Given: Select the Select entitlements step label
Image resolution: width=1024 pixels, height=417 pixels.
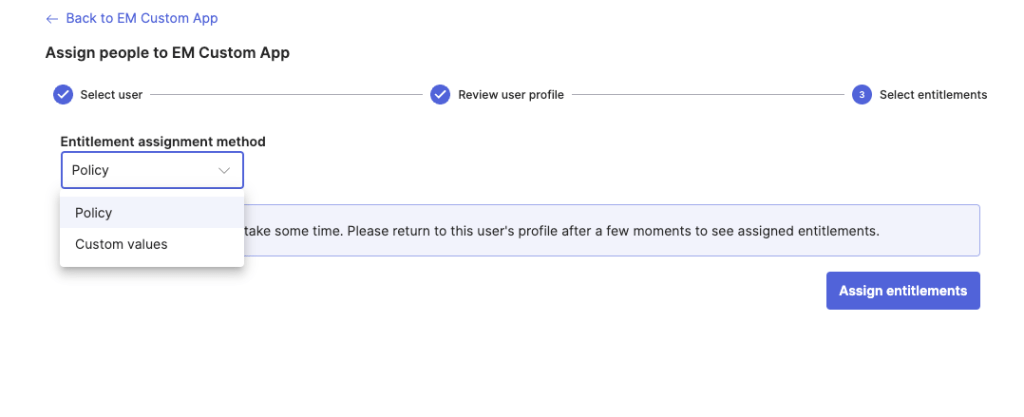Looking at the screenshot, I should [x=933, y=95].
